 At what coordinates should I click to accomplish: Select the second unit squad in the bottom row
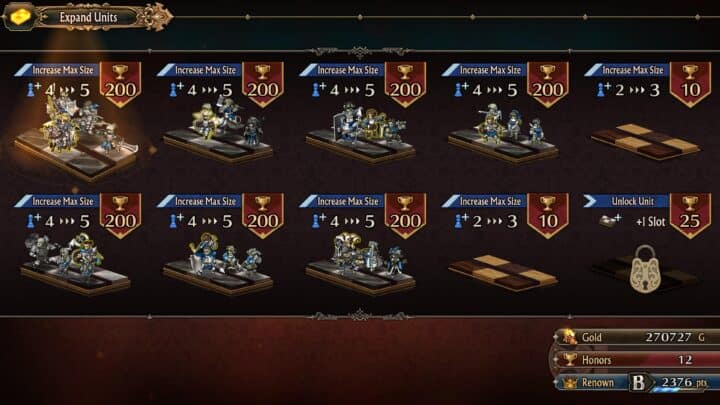[219, 263]
